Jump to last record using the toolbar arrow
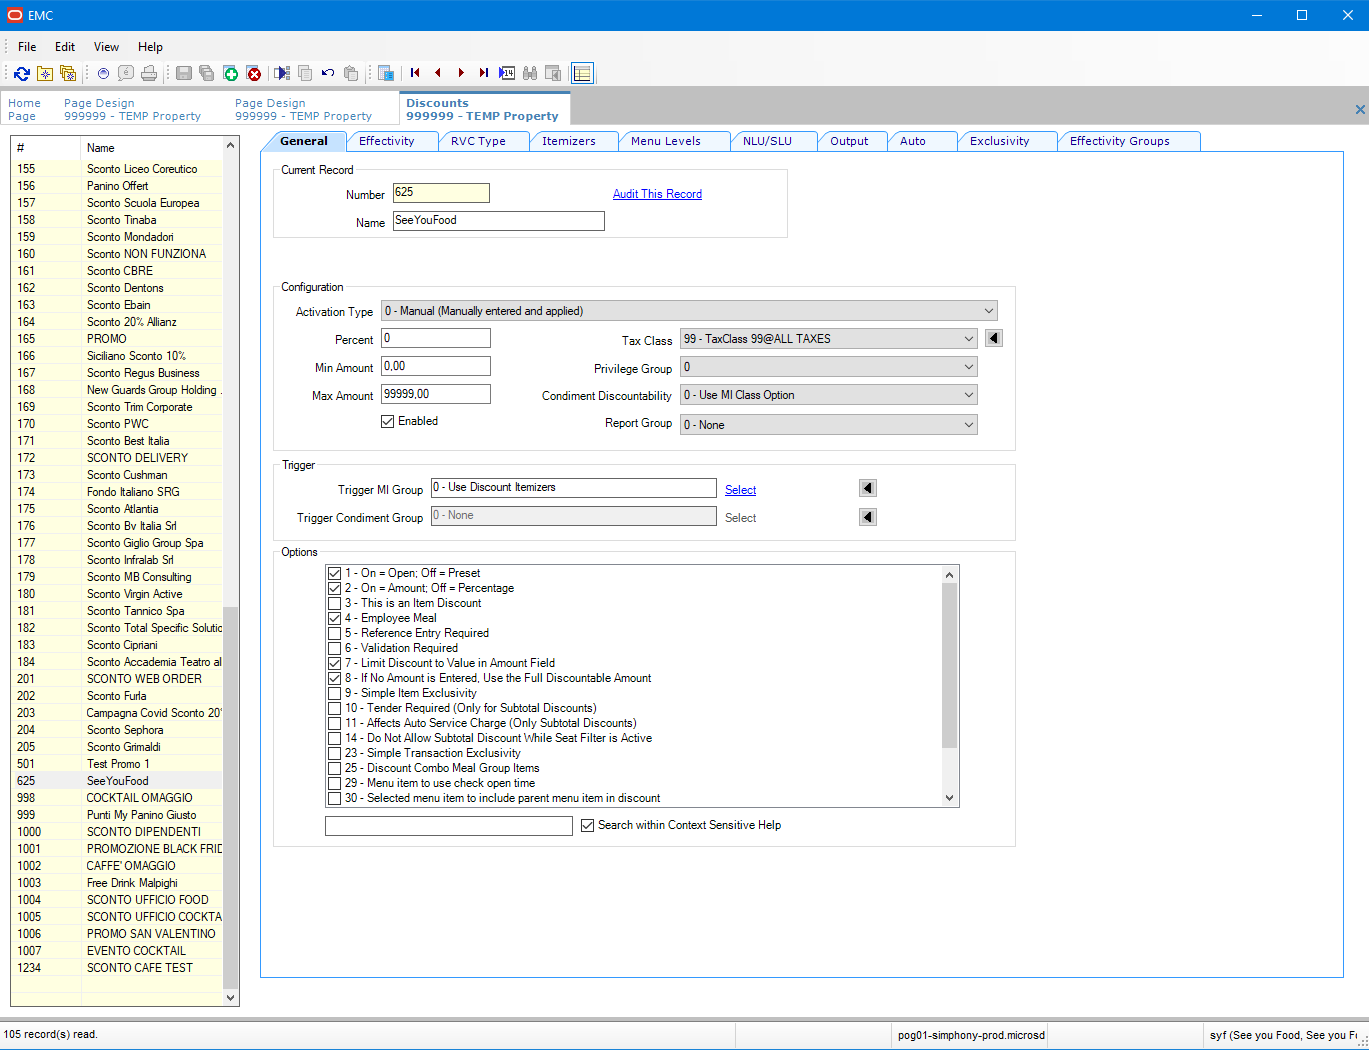Image resolution: width=1369 pixels, height=1050 pixels. (x=484, y=73)
